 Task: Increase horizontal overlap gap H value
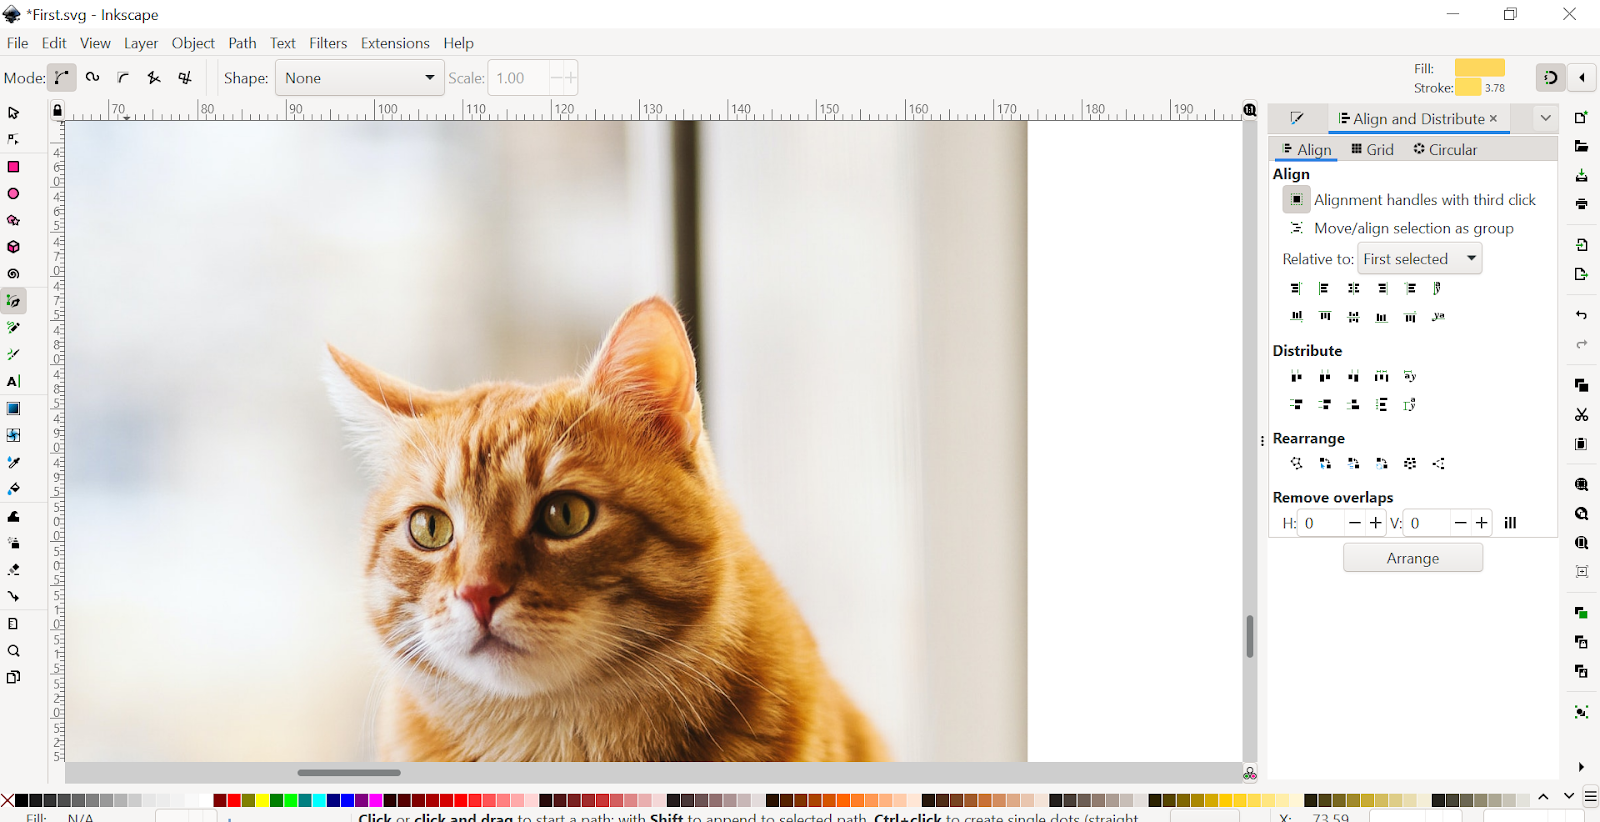[x=1376, y=523]
